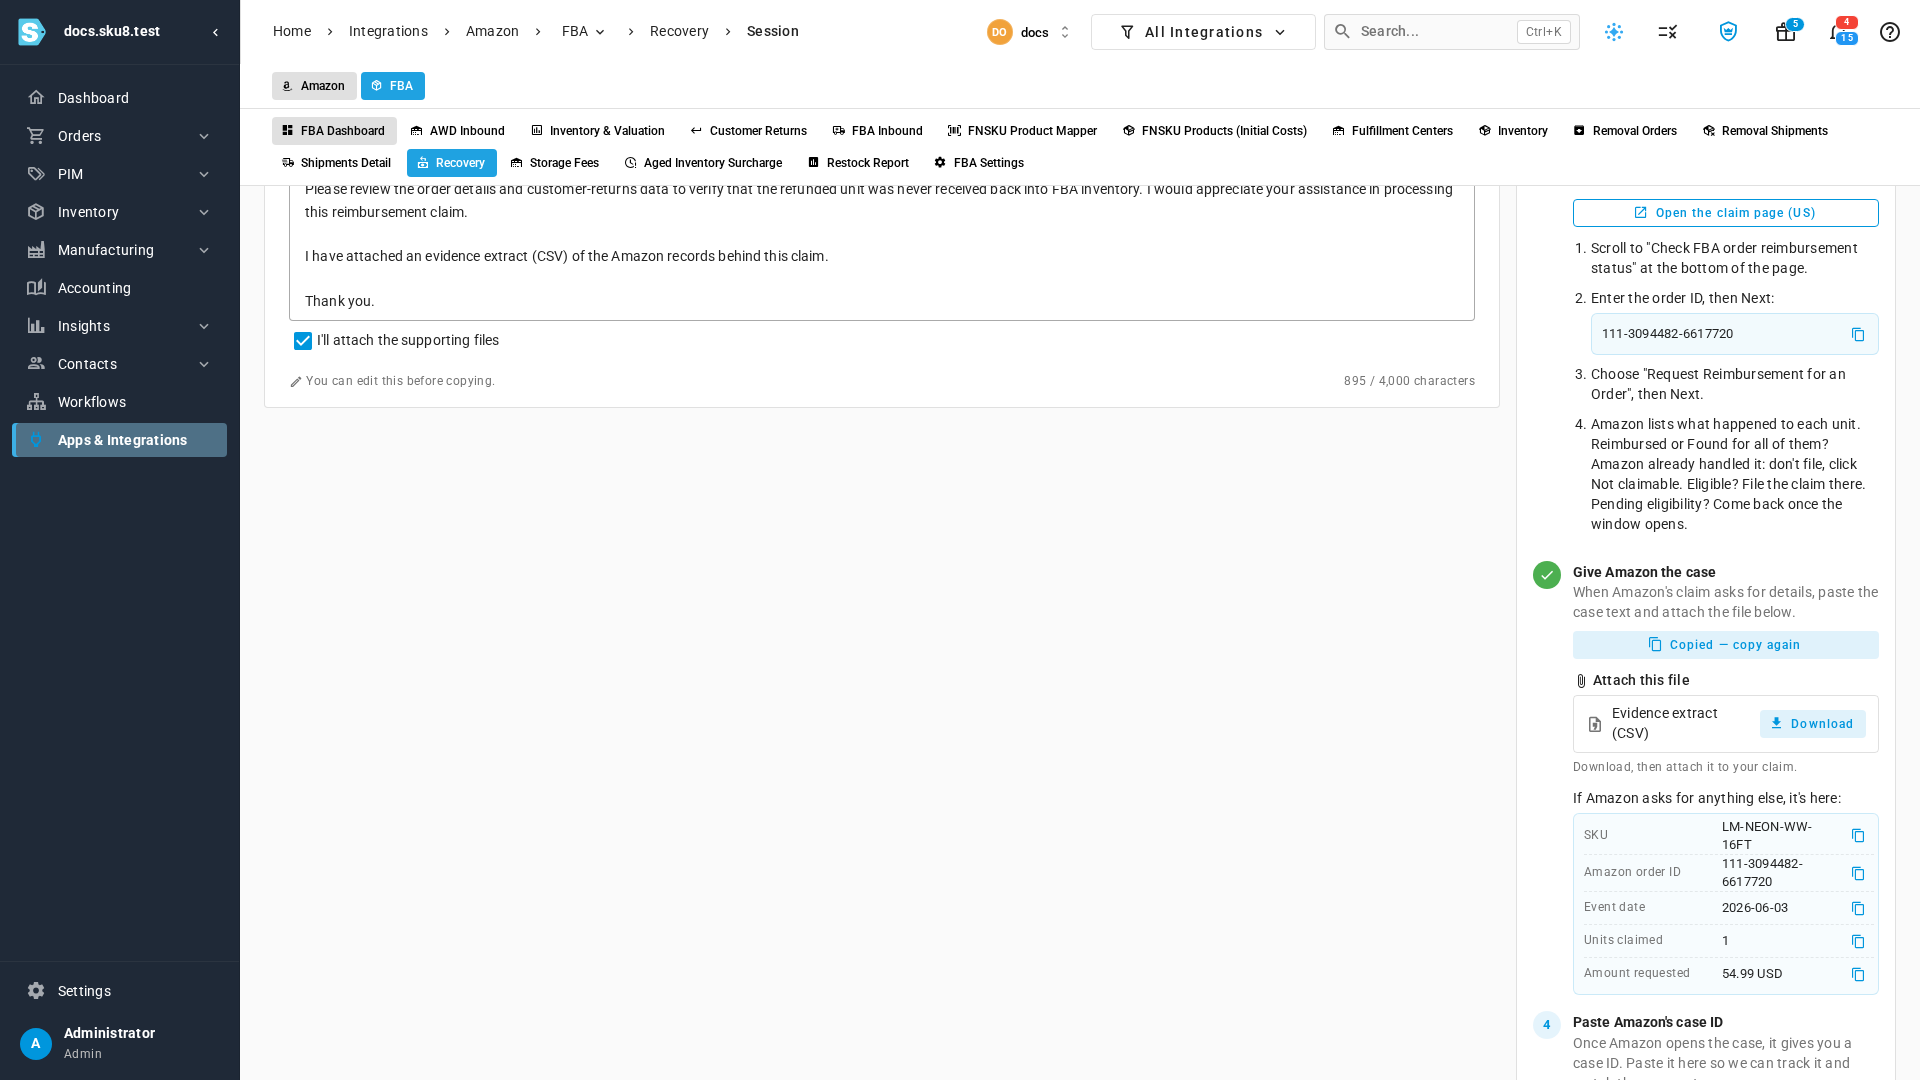Click Open the claim page (US)
The image size is (1920, 1080).
1726,213
